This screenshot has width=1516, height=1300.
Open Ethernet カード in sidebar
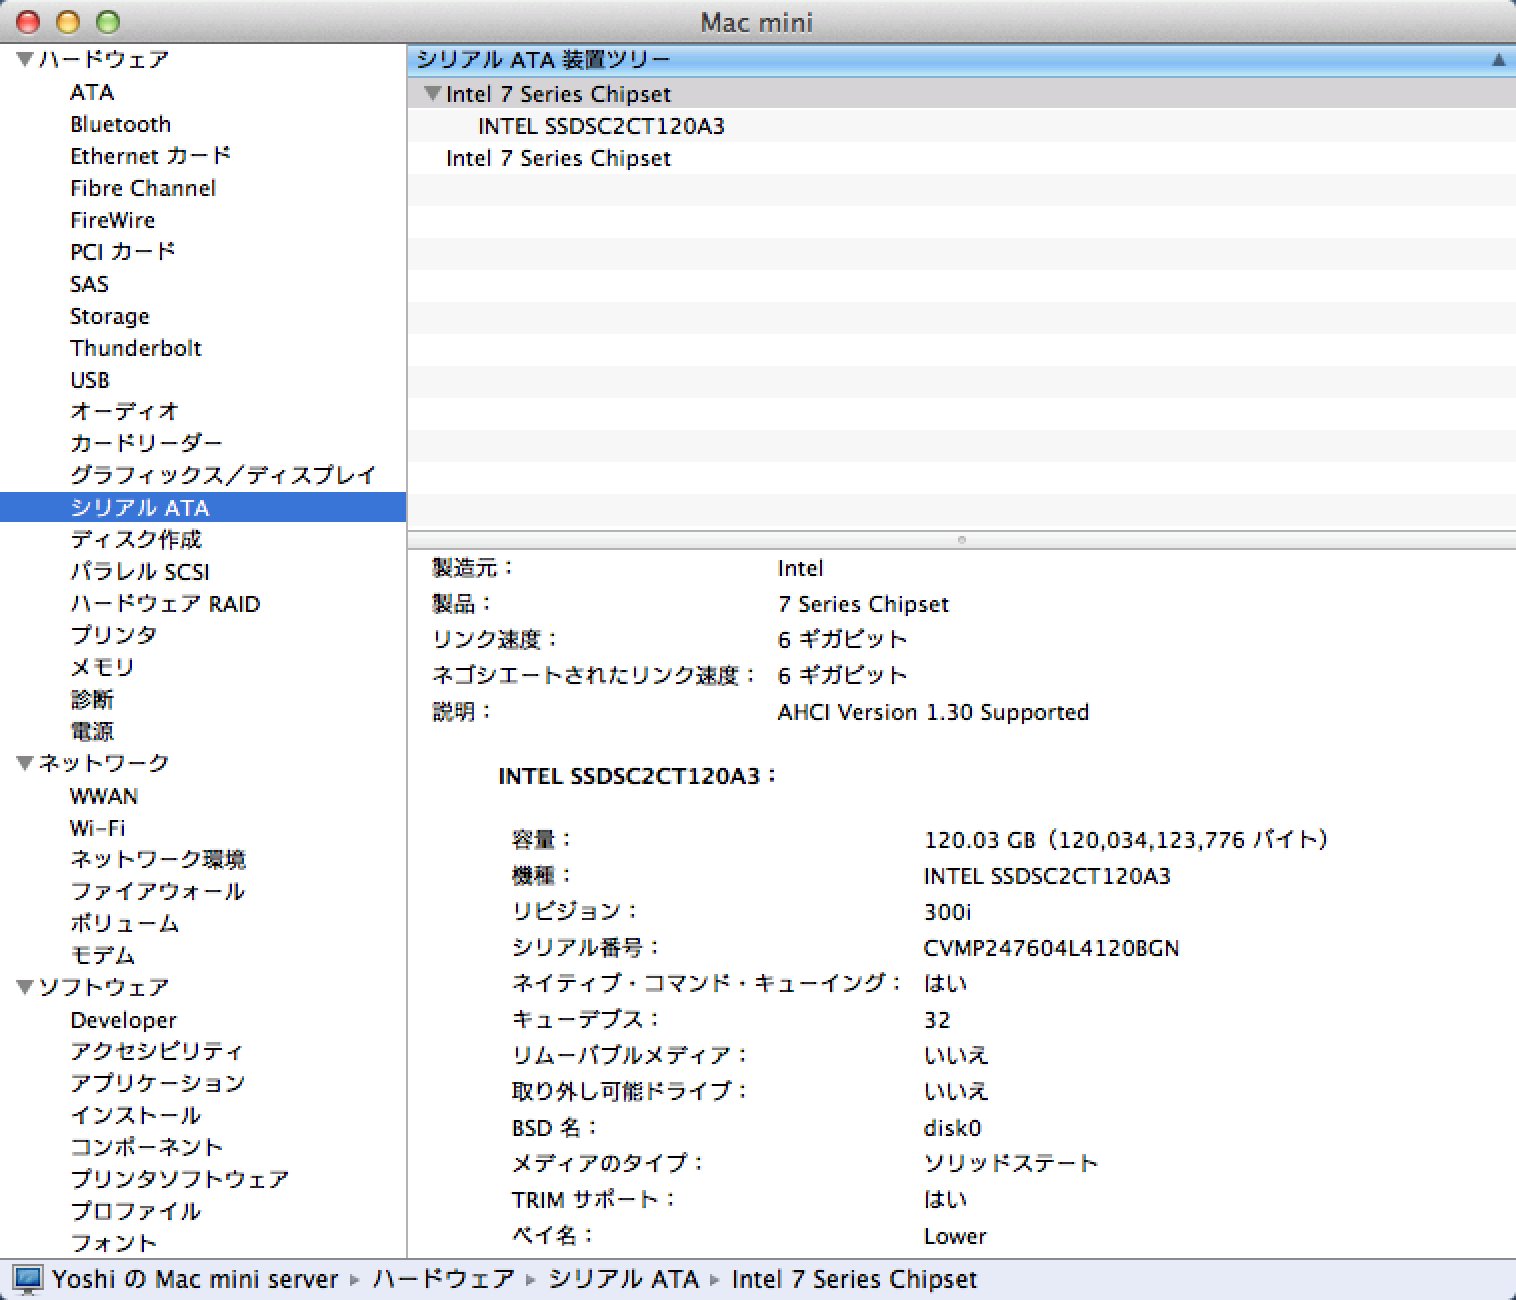coord(150,156)
